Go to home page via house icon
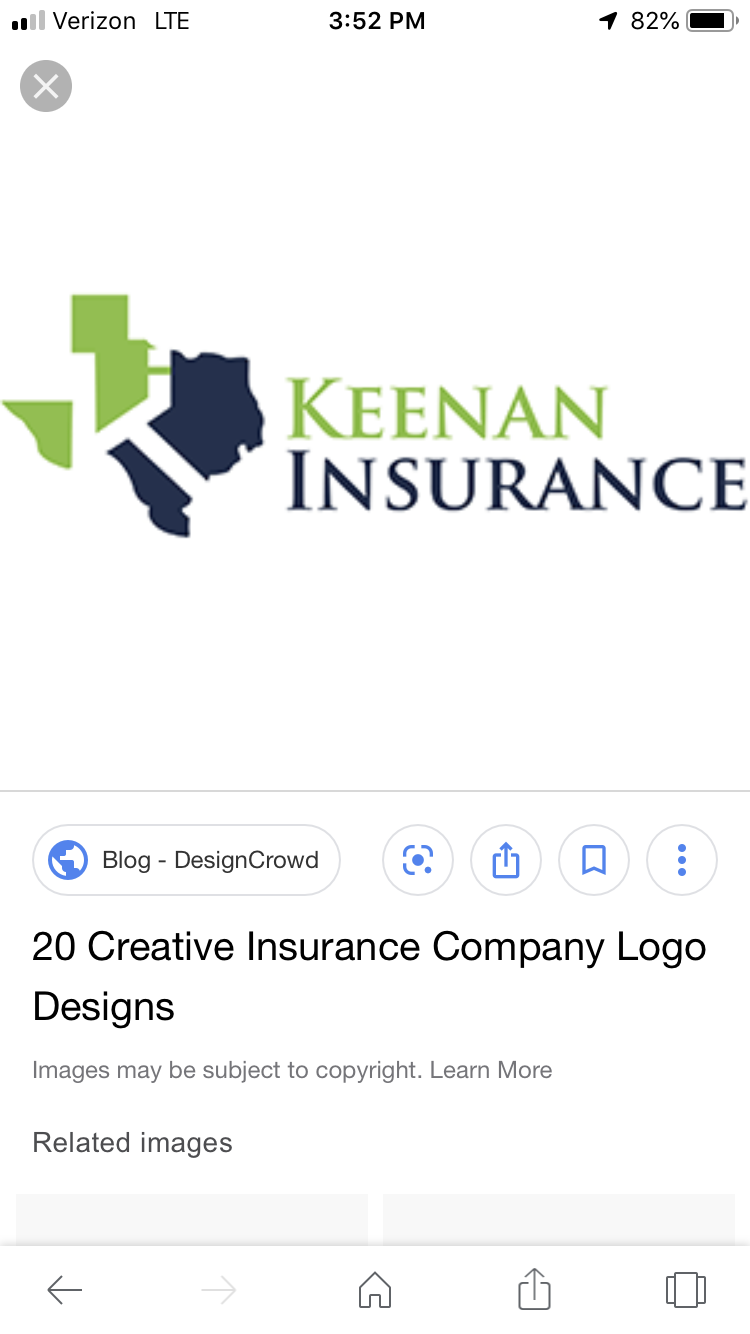750x1334 pixels. pos(375,1289)
